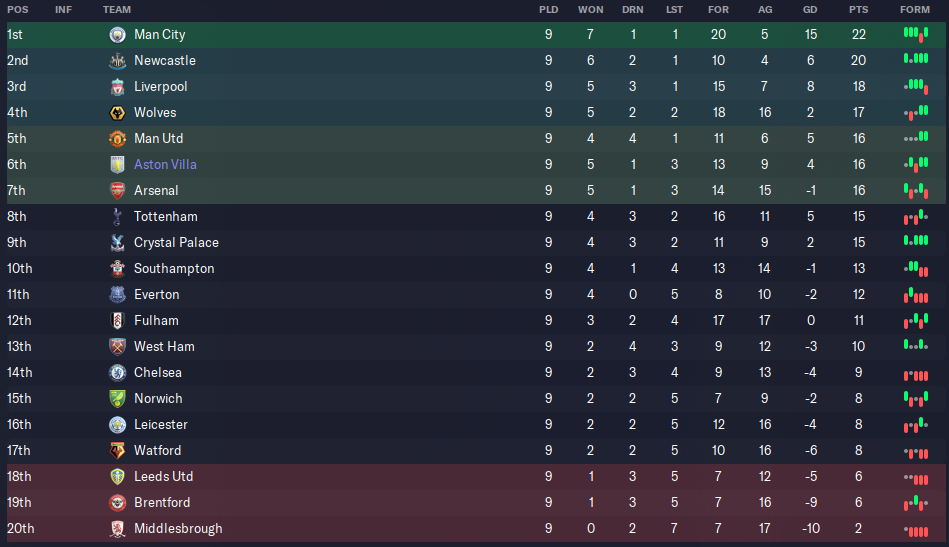The image size is (949, 547).
Task: Click the Tottenham cockerel badge
Action: pos(117,217)
